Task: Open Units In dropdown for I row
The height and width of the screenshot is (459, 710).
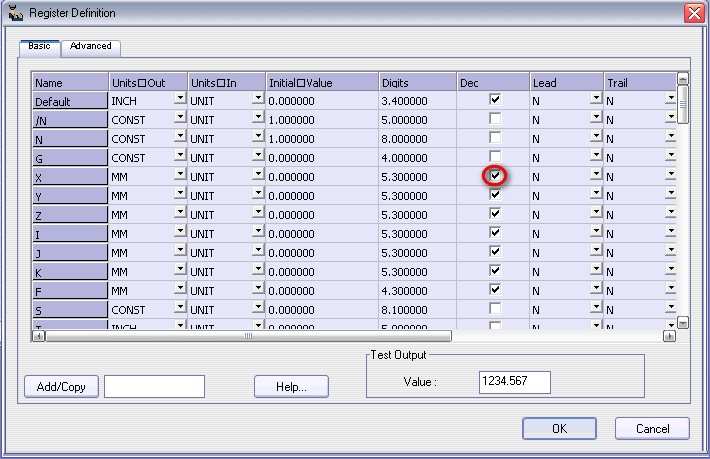Action: tap(258, 231)
